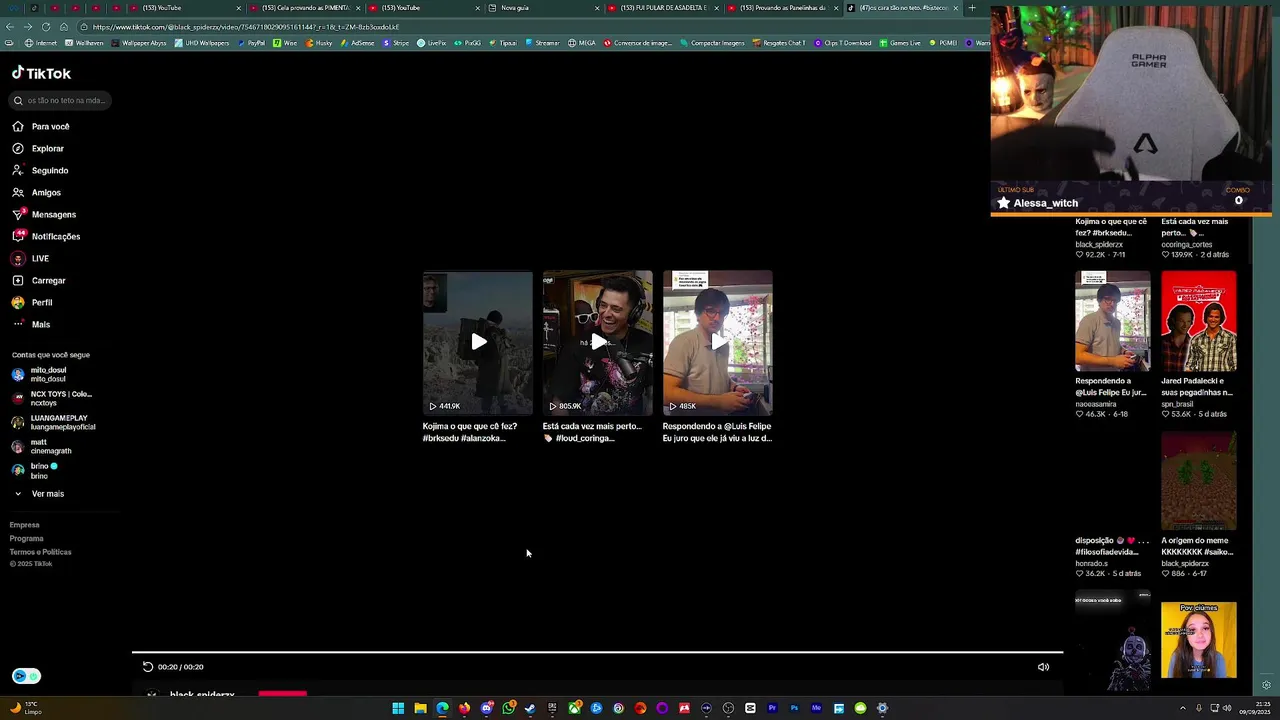Open the Pov: ciúmes sidebar video
The width and height of the screenshot is (1280, 720).
pyautogui.click(x=1199, y=640)
